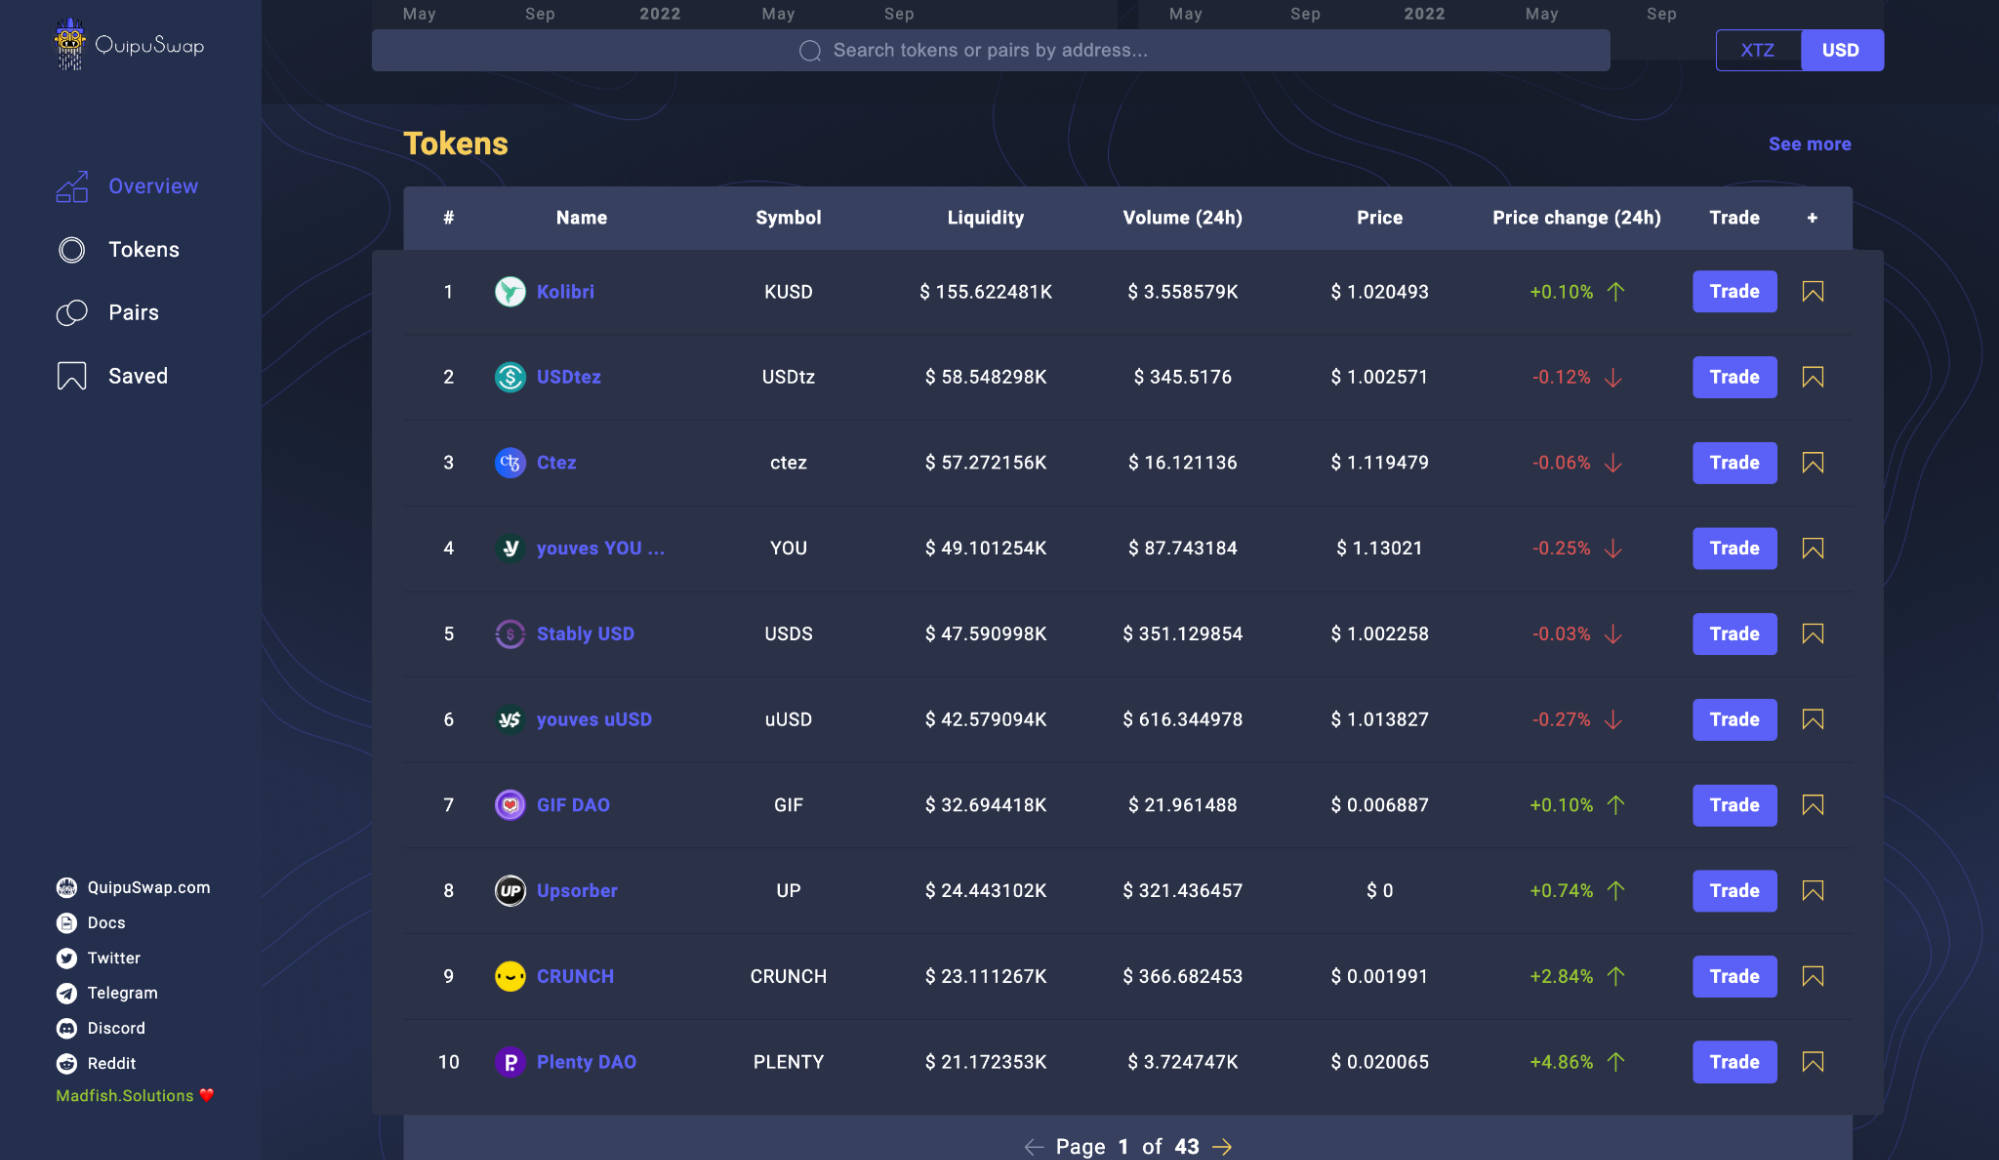Click the Kolibri token icon

click(510, 292)
